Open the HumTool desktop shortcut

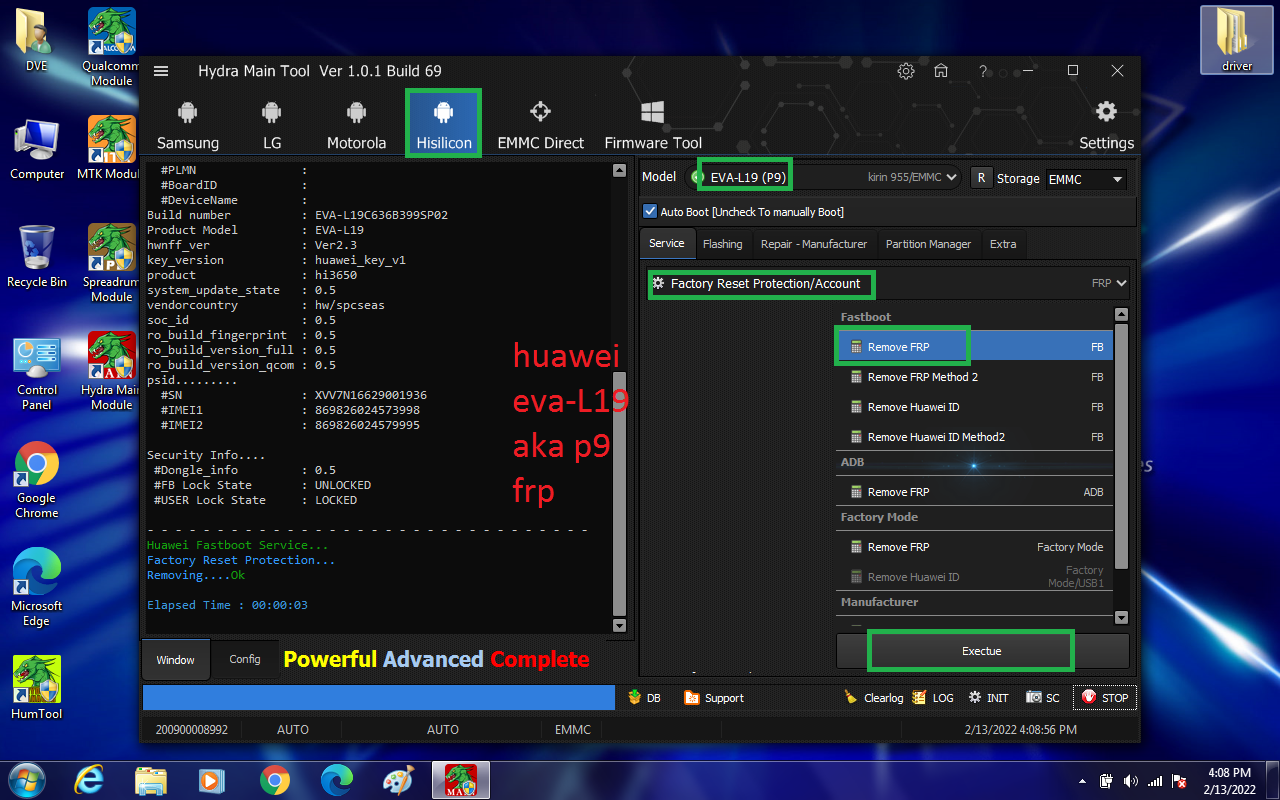tap(37, 687)
